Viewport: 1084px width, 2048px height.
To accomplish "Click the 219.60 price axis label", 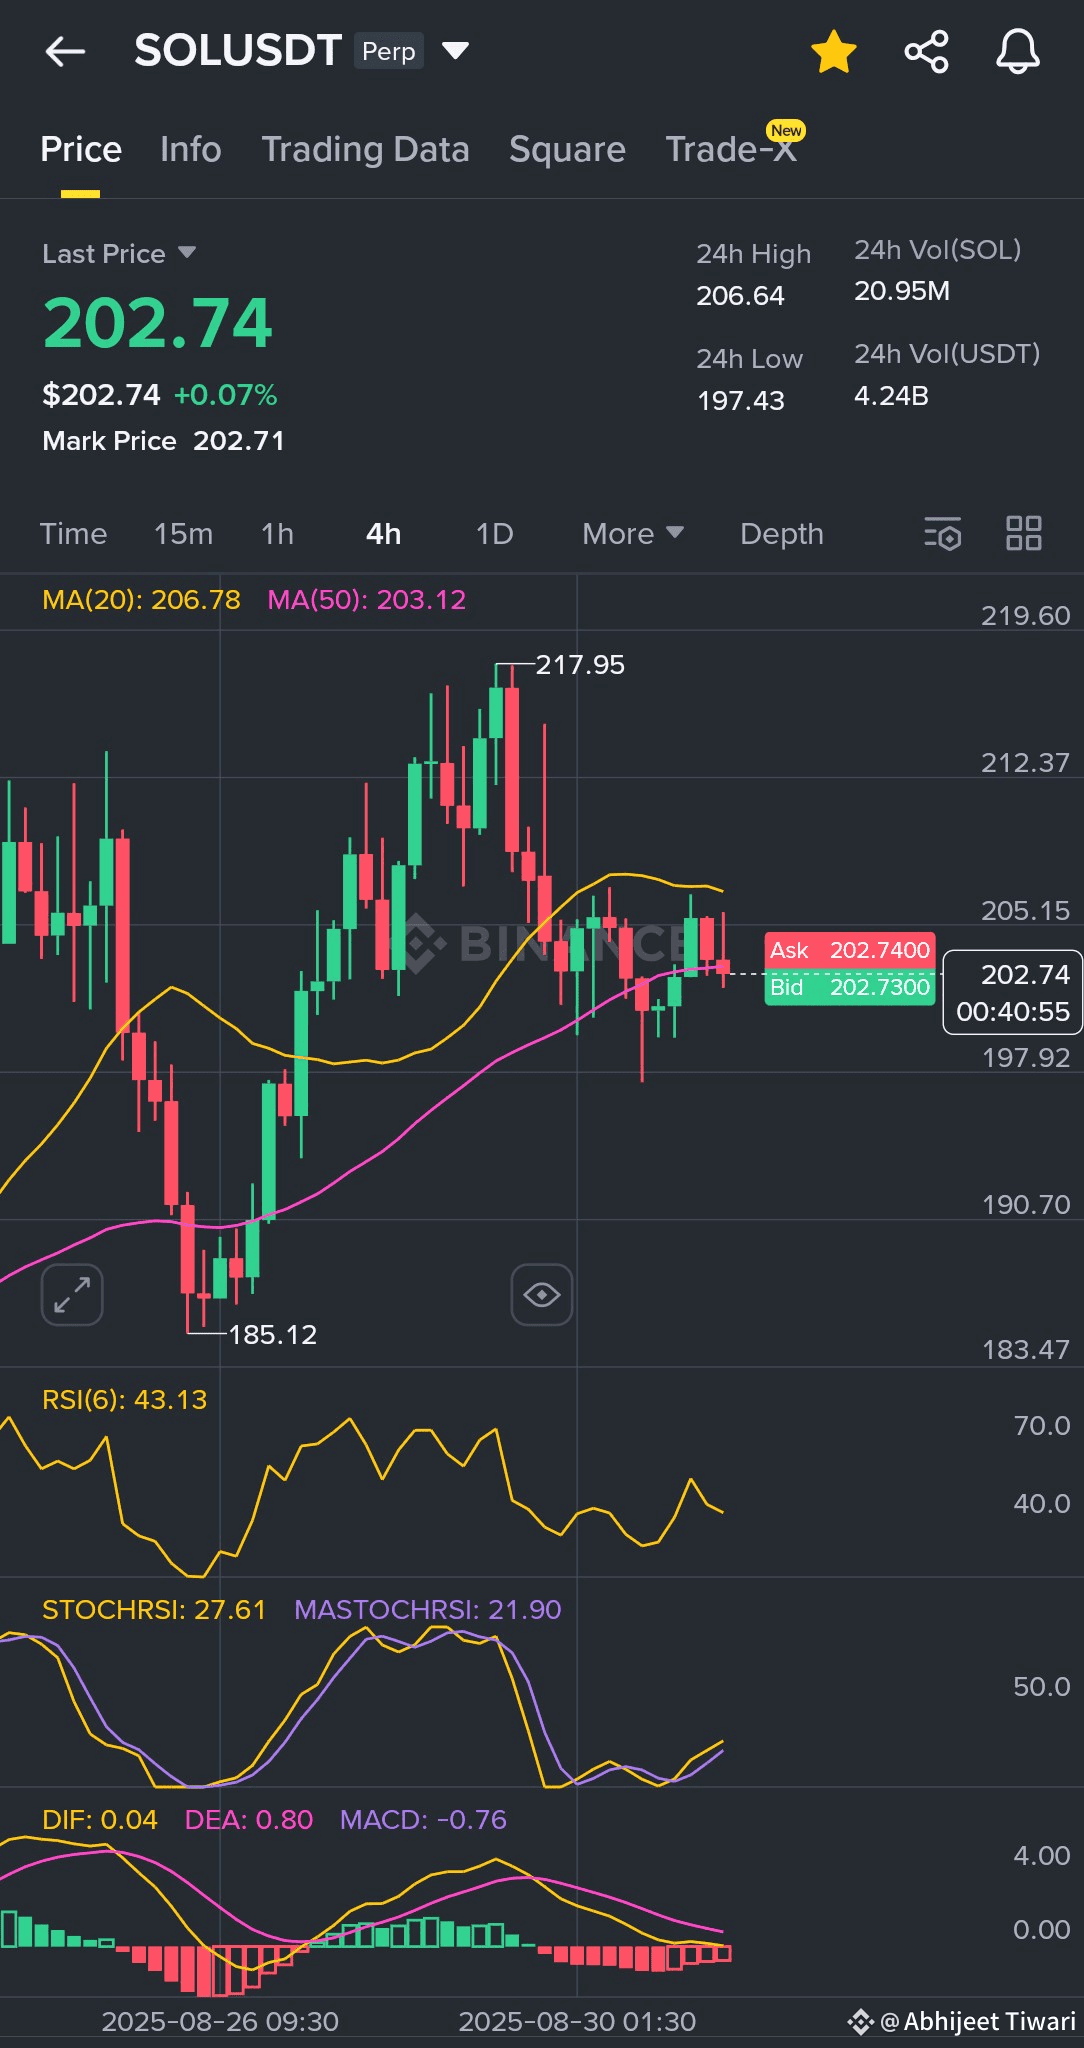I will pos(1025,616).
